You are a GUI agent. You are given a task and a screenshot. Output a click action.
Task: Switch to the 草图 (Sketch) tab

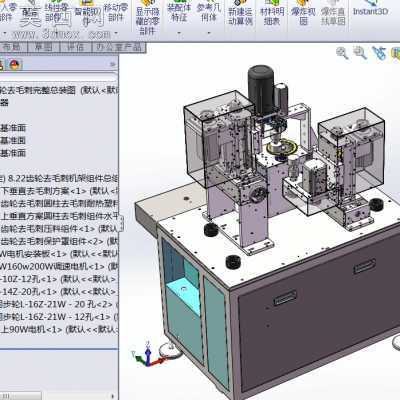[43, 47]
